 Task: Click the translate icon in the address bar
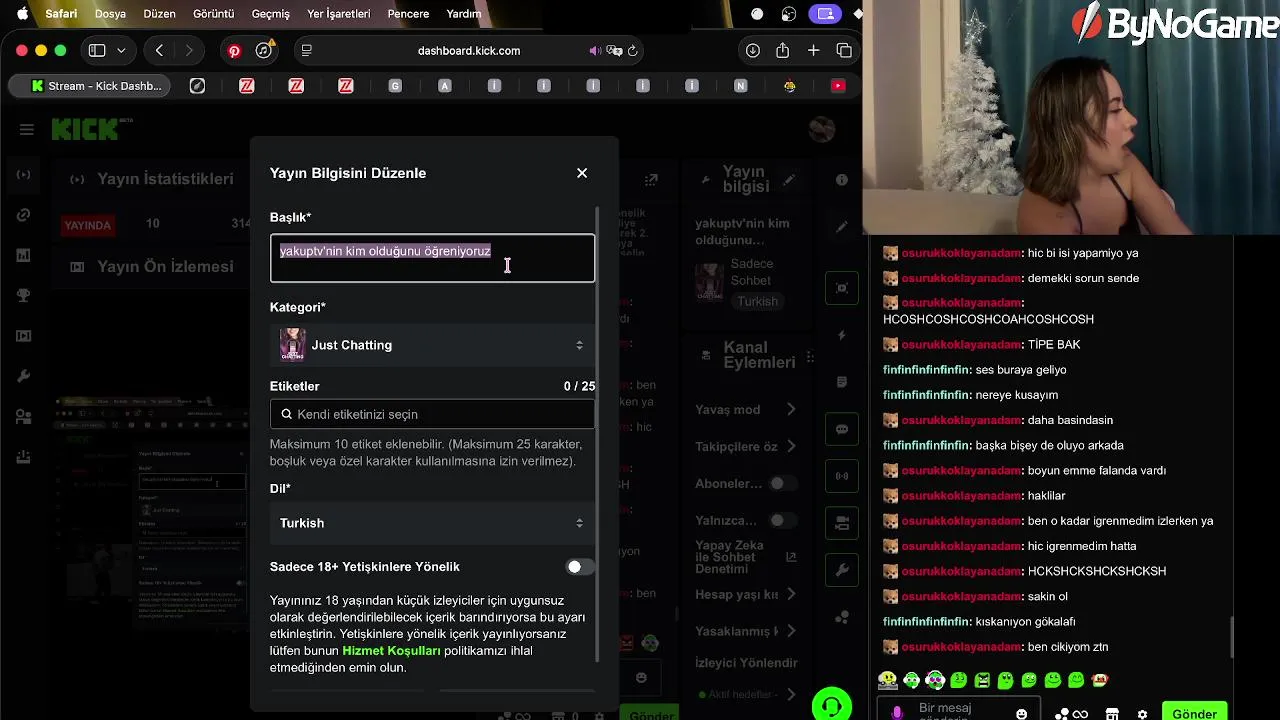(614, 50)
